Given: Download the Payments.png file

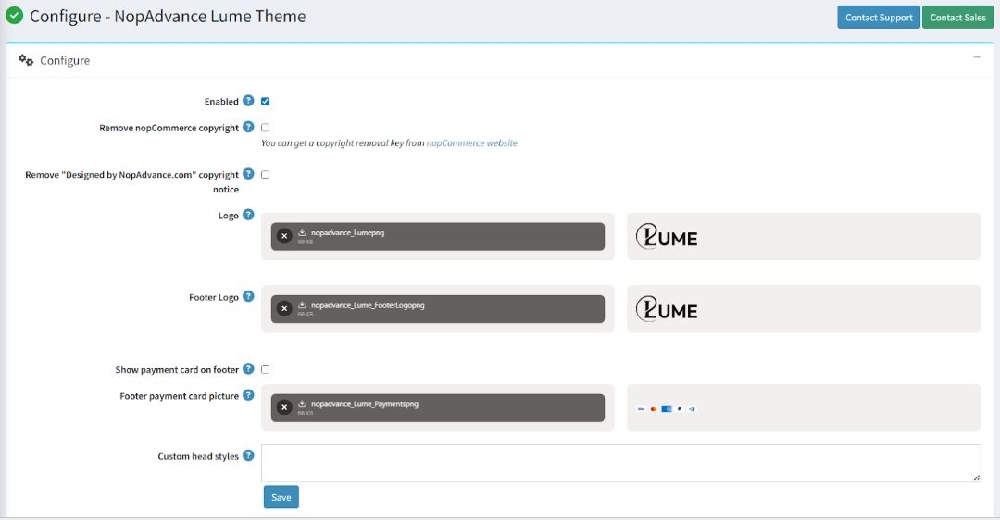Looking at the screenshot, I should 302,404.
